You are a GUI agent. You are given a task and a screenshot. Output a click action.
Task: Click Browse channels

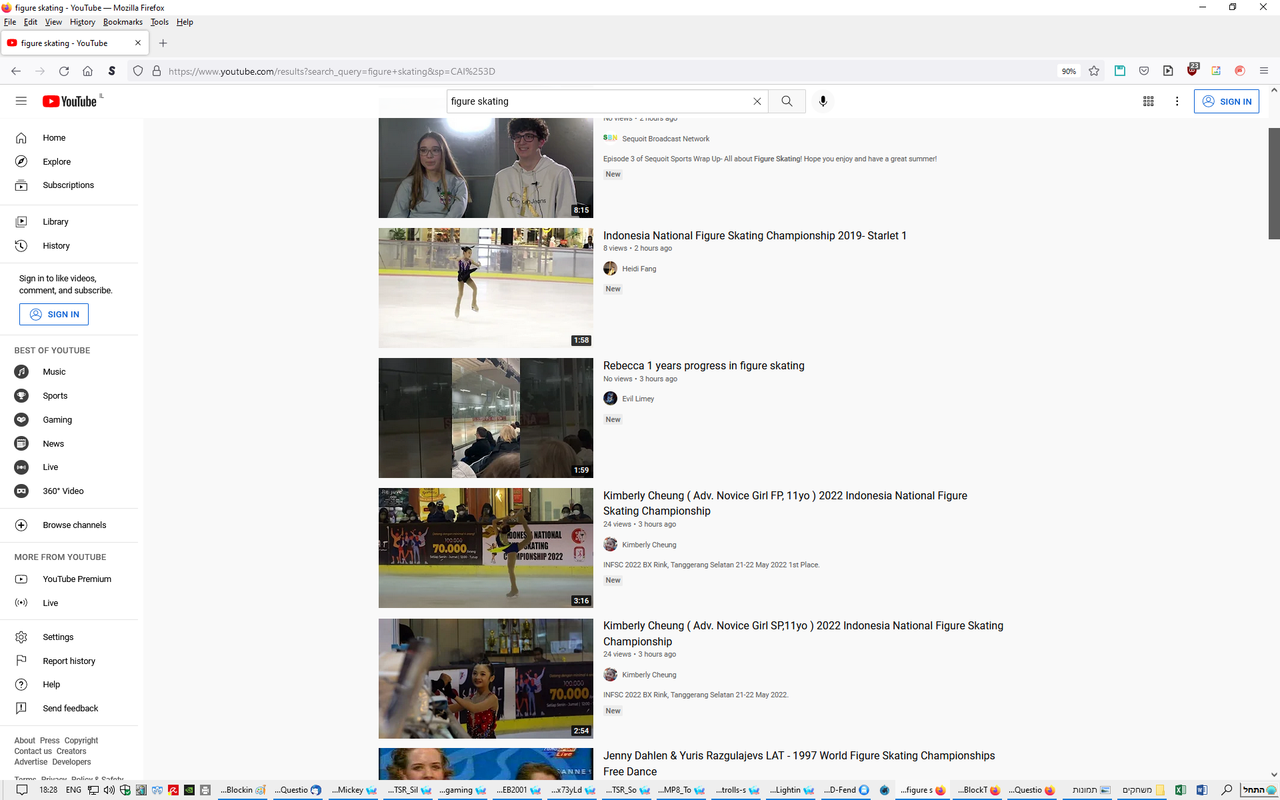[x=72, y=525]
